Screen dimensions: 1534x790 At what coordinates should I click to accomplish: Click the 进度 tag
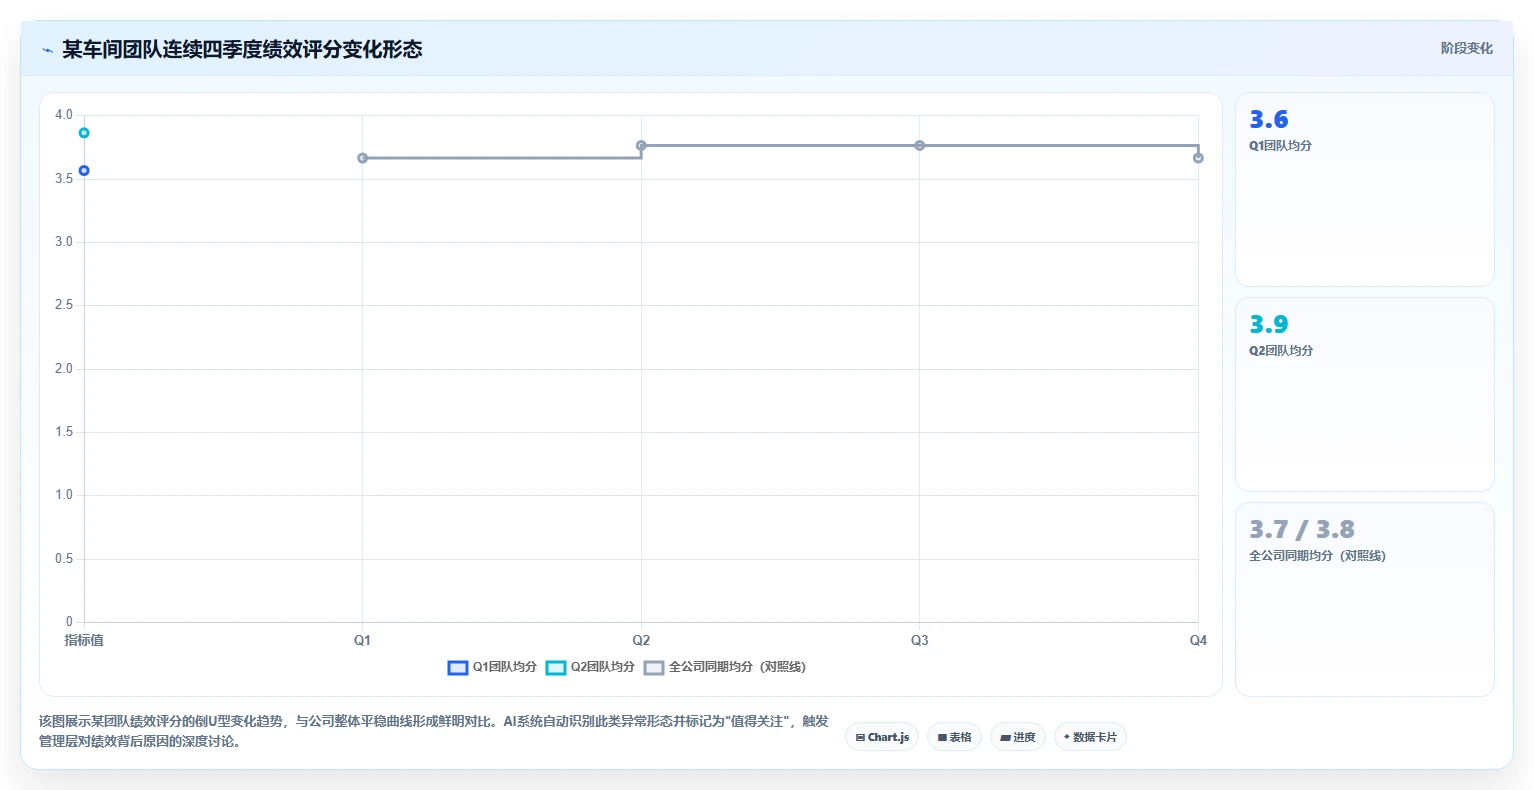click(x=1018, y=737)
